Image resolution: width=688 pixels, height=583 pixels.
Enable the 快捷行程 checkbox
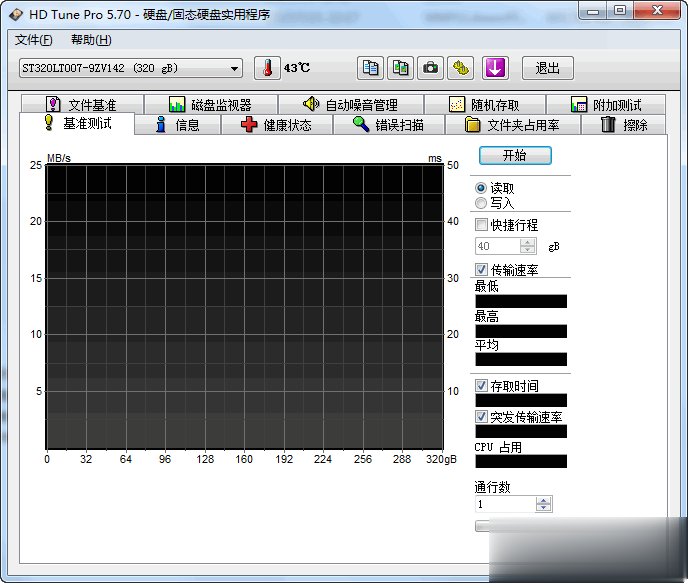481,225
